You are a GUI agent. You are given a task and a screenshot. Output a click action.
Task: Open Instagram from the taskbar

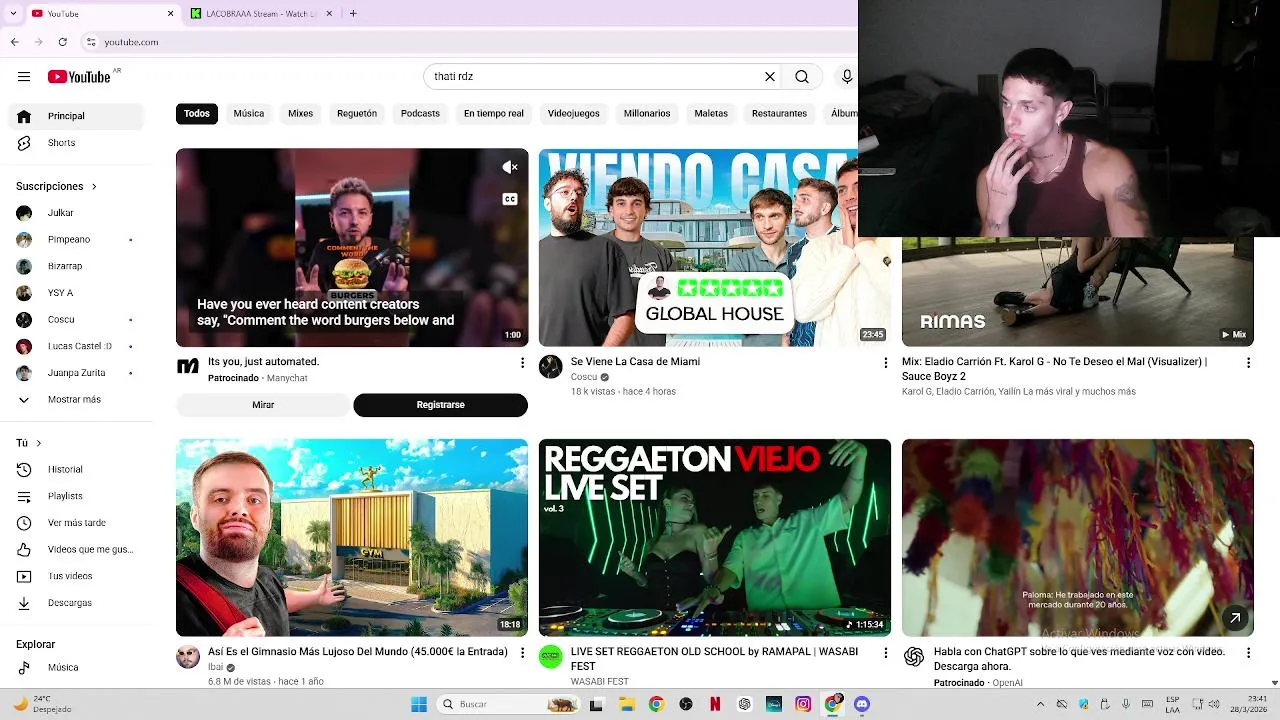(x=803, y=704)
